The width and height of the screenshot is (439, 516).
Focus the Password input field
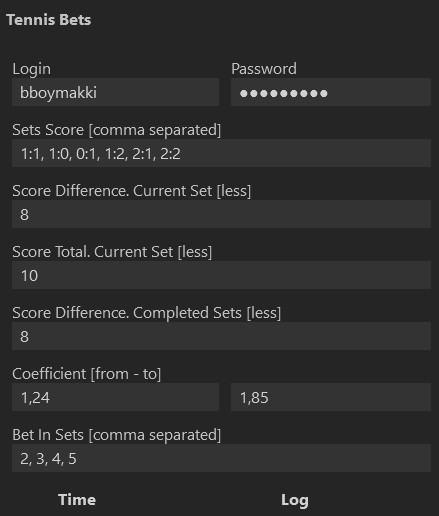[x=331, y=92]
